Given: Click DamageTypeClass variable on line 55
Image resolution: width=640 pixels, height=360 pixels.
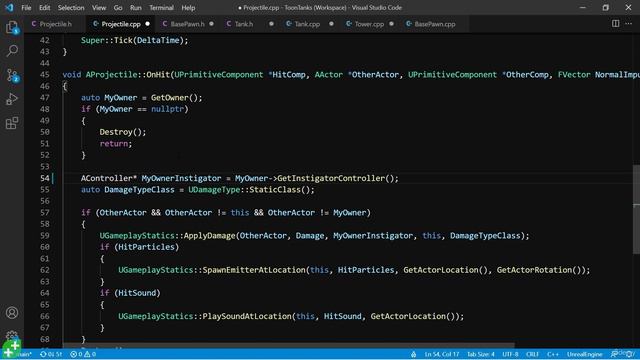Looking at the screenshot, I should (139, 189).
